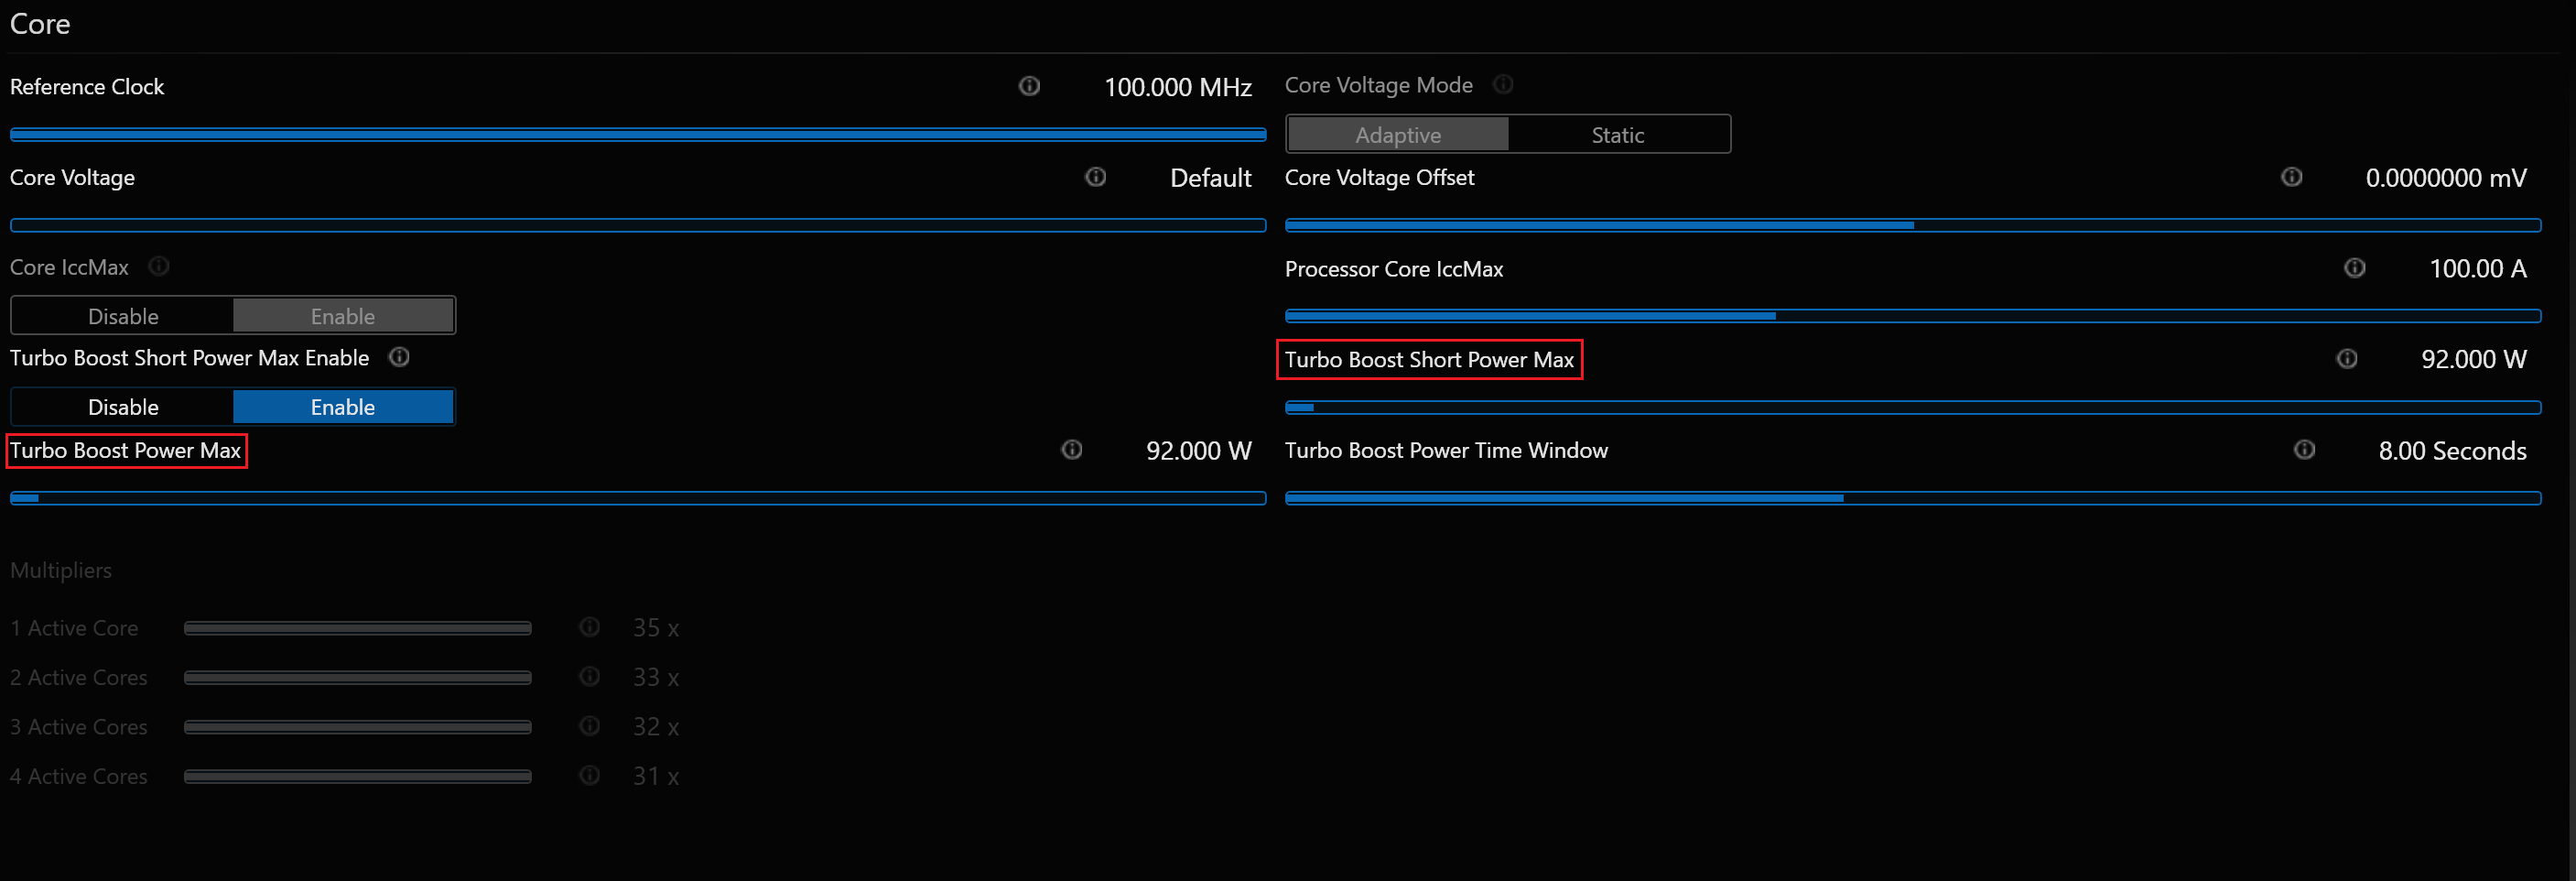2576x881 pixels.
Task: Click the 32 x multiplier value
Action: pos(656,727)
